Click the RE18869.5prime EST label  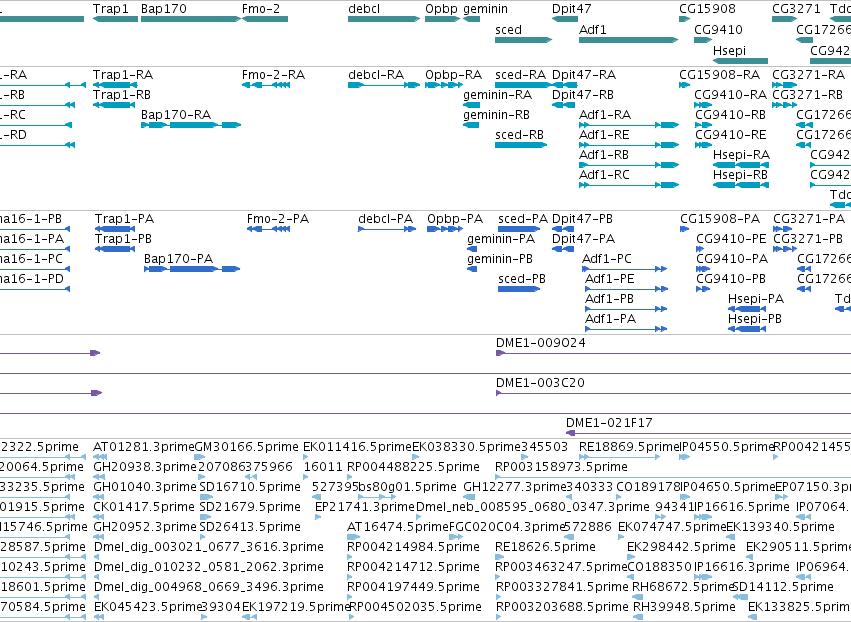tap(629, 447)
